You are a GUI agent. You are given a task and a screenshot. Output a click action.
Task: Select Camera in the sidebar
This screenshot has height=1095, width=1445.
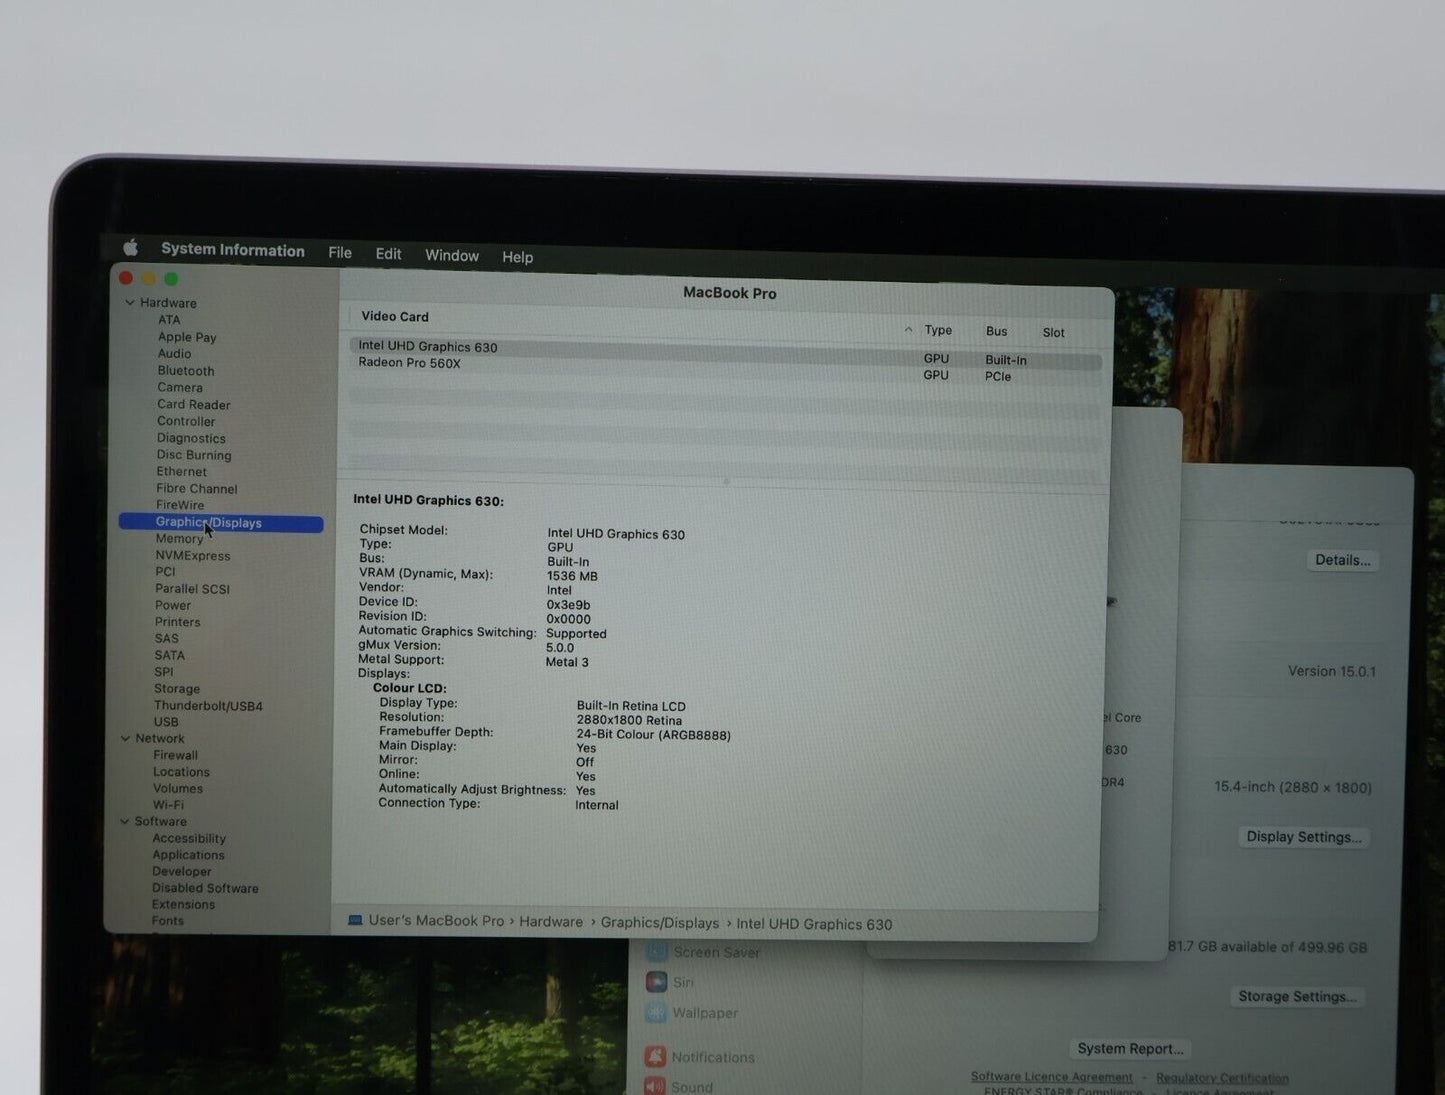180,388
